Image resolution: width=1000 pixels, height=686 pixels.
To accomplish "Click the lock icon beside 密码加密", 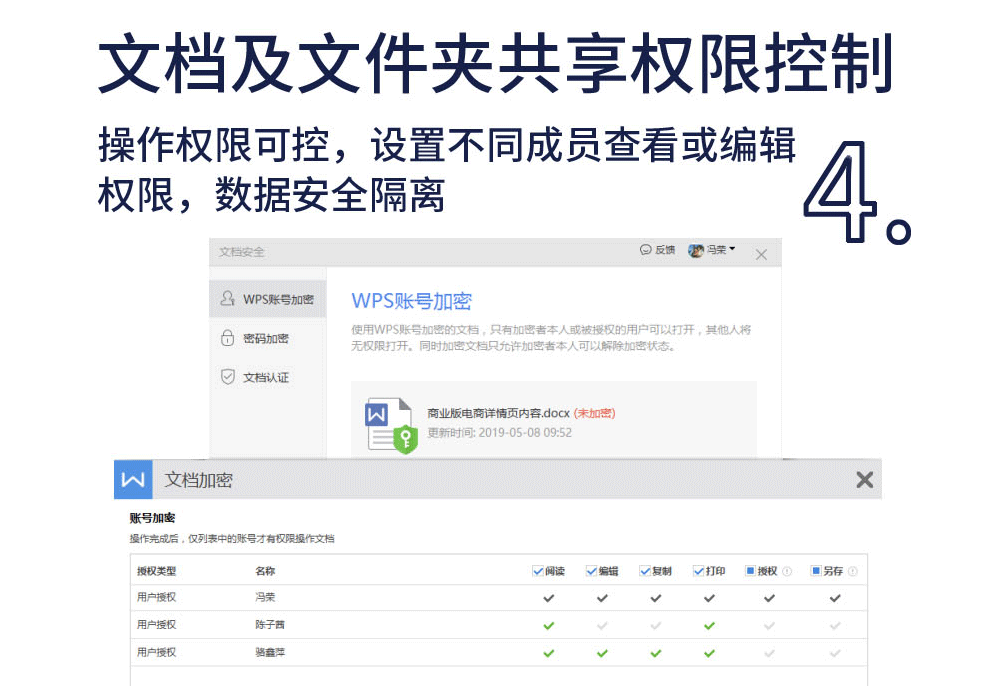I will click(x=227, y=339).
